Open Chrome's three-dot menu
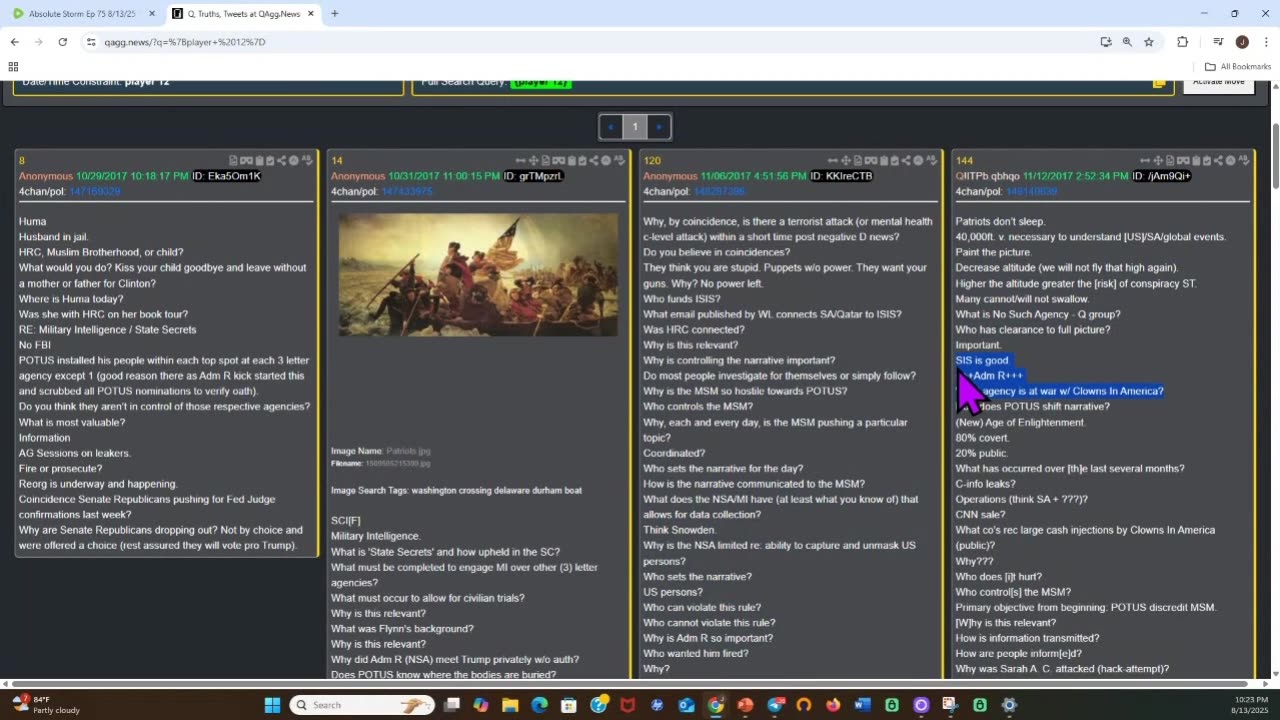The image size is (1280, 720). pos(1265,42)
